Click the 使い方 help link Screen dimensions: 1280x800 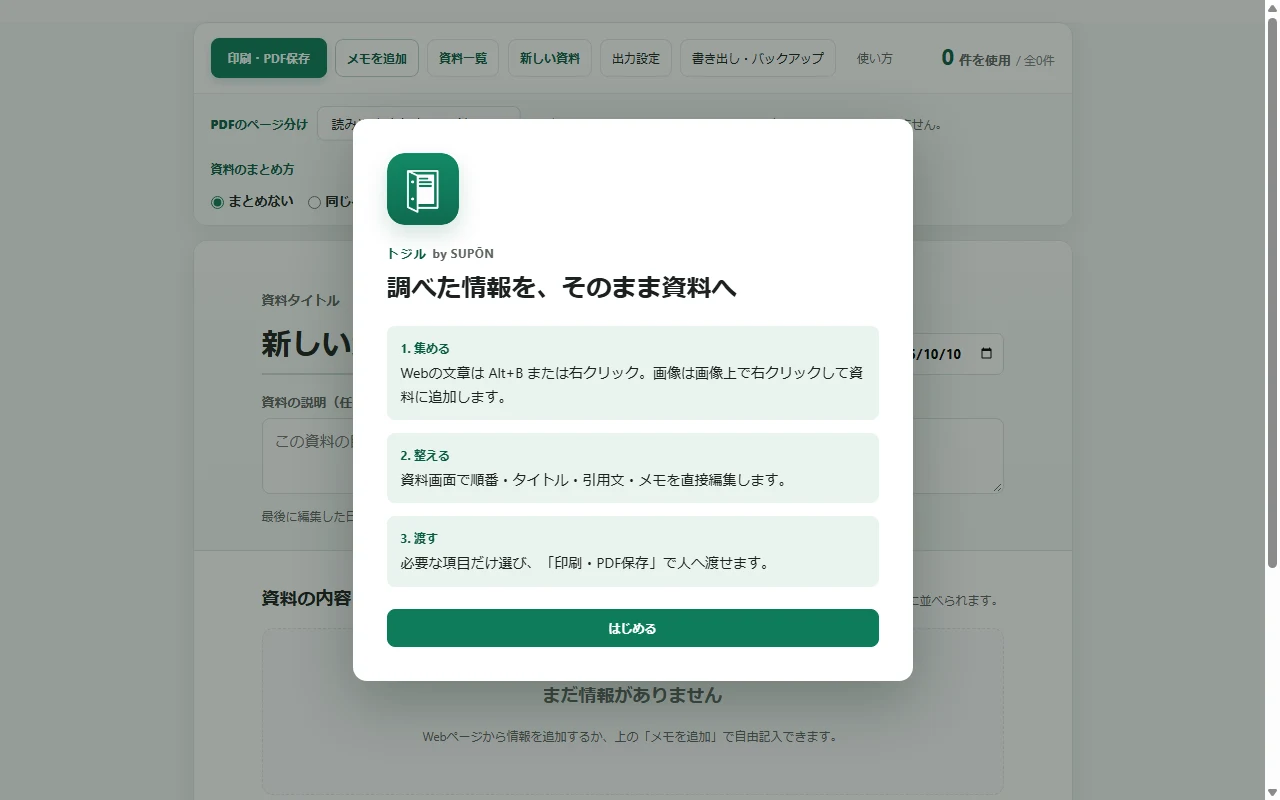(875, 58)
